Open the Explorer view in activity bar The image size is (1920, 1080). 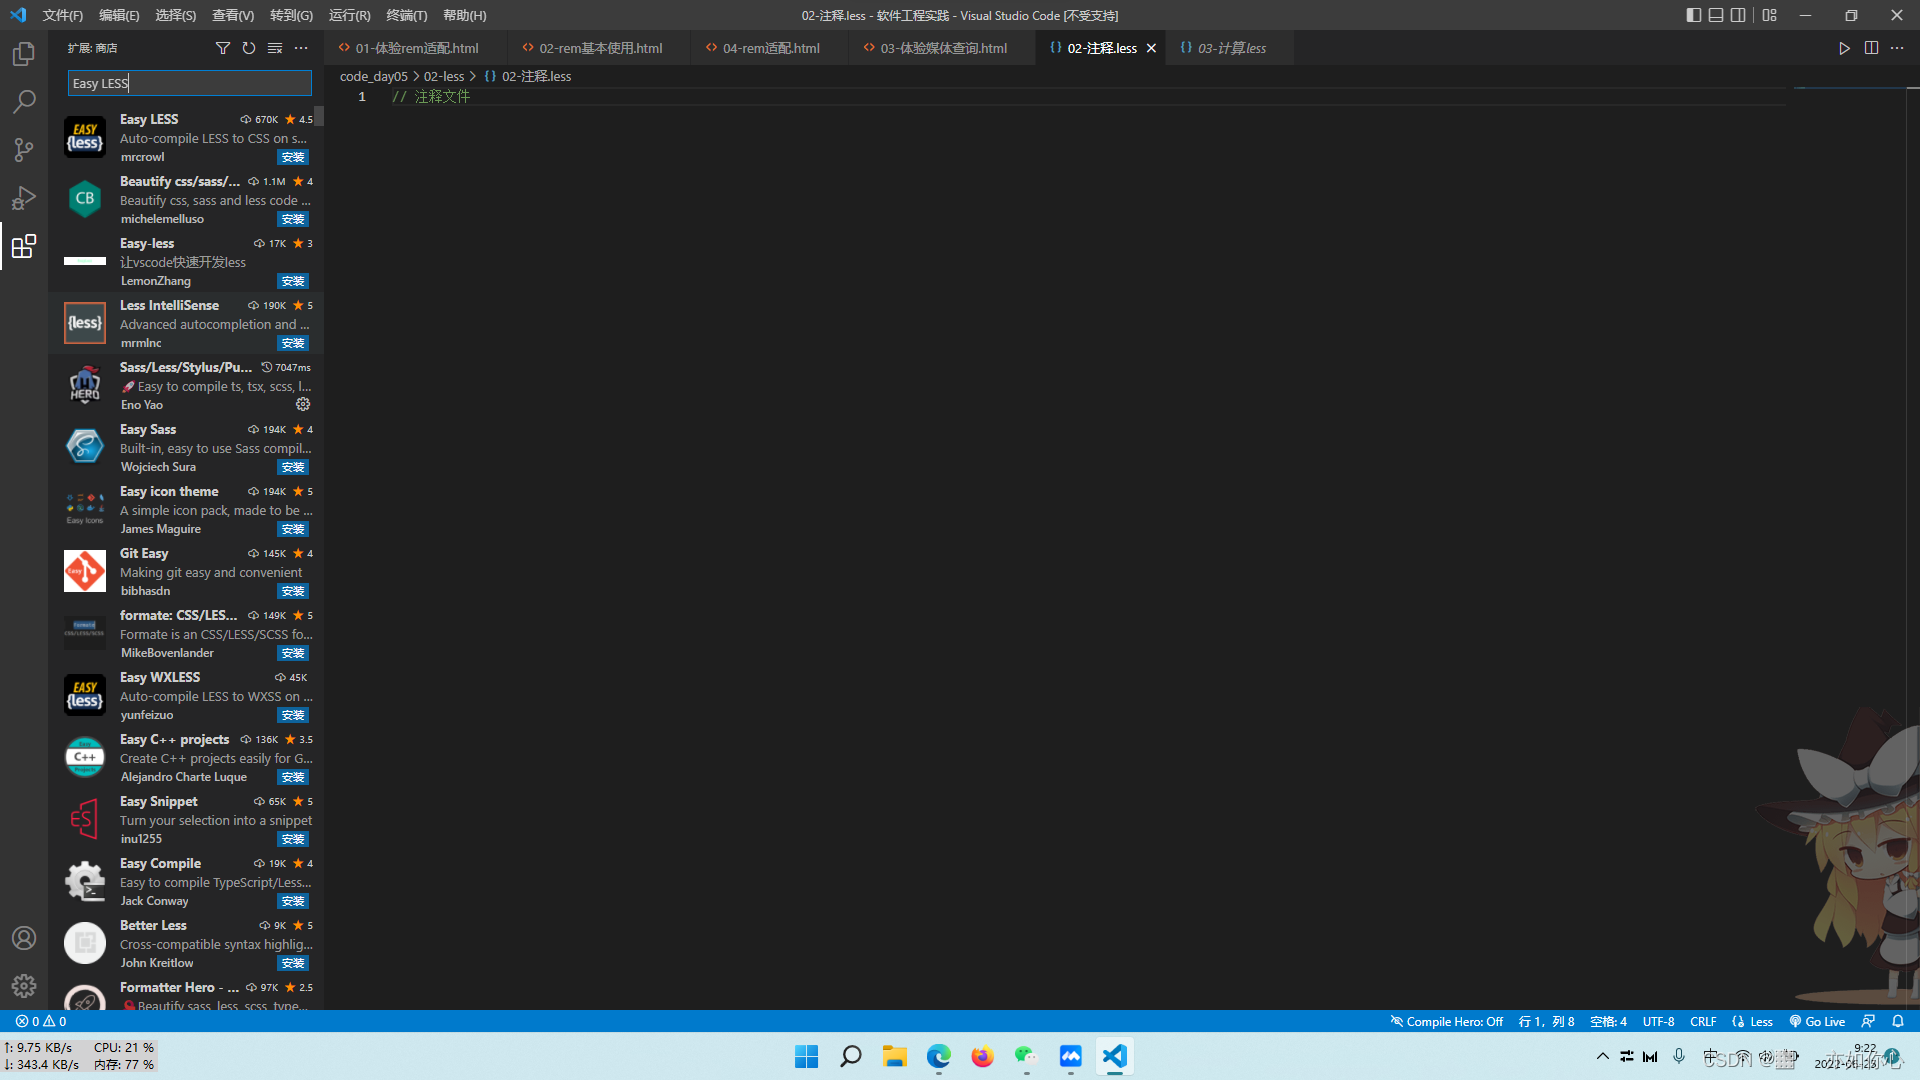click(24, 54)
